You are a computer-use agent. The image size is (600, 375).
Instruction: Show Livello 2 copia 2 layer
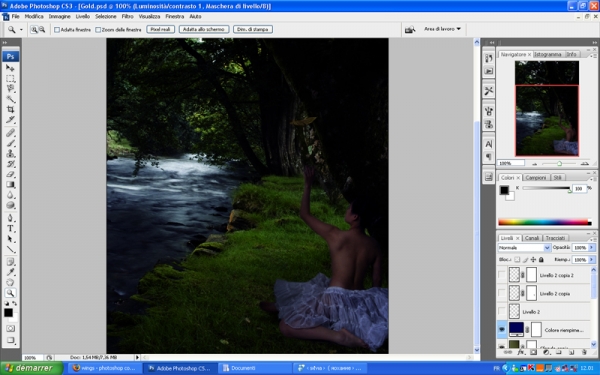(502, 275)
